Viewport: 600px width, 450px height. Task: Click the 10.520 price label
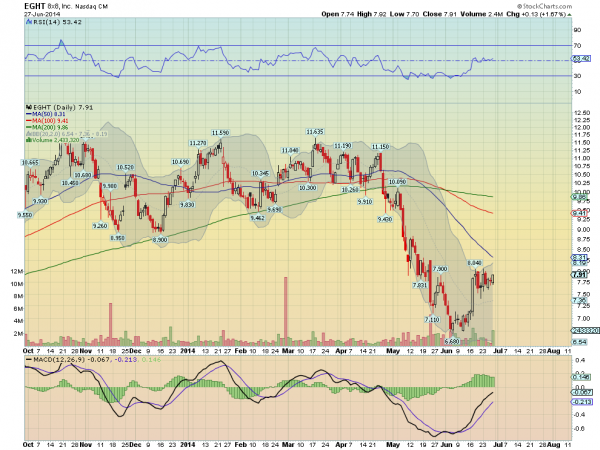point(125,167)
